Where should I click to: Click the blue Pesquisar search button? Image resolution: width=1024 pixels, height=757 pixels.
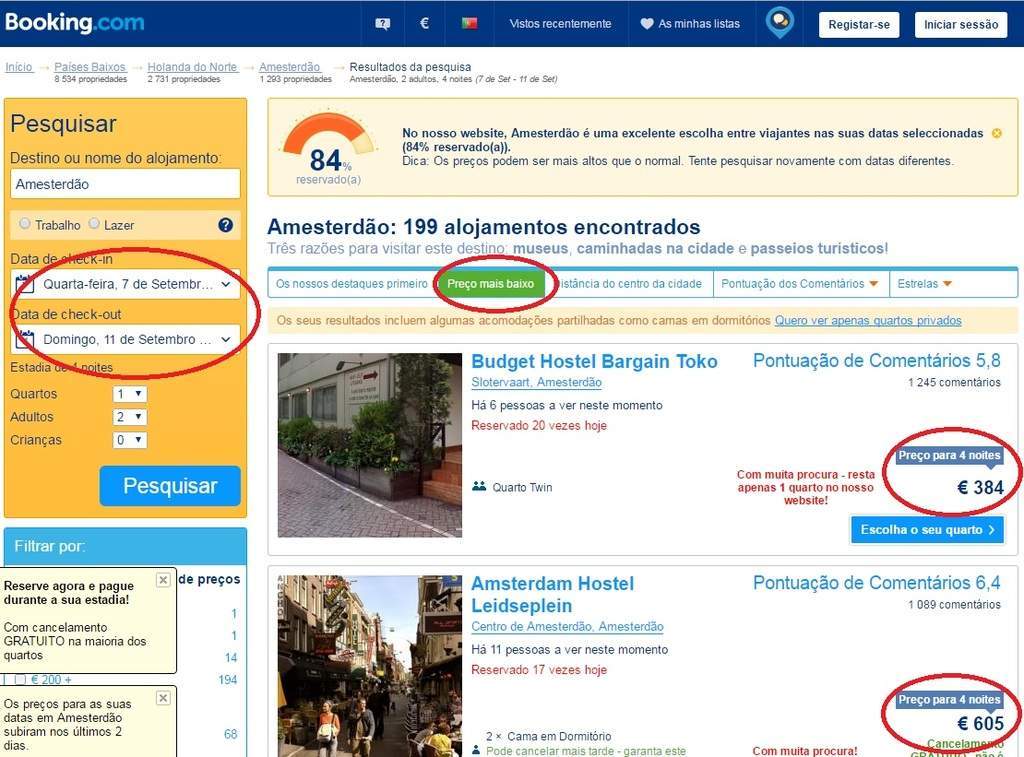170,486
